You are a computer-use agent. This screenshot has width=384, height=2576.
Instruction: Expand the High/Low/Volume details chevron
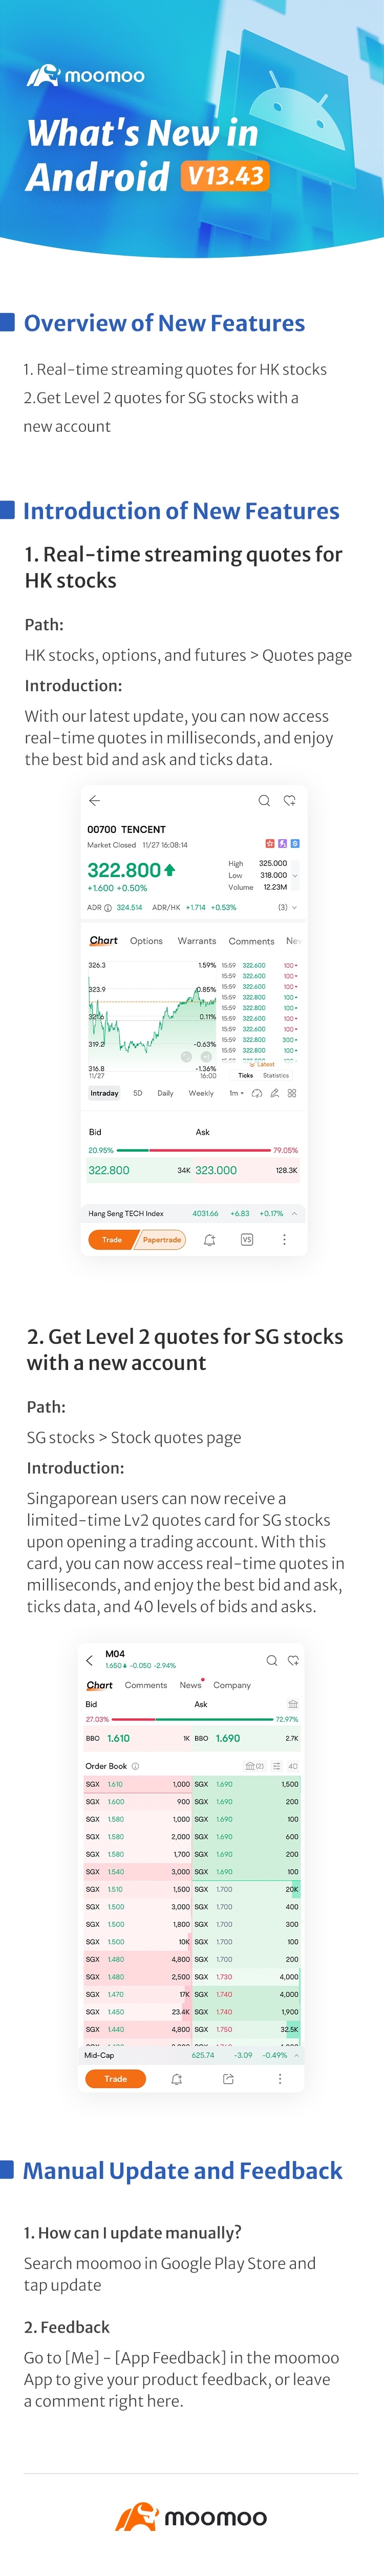(x=294, y=876)
